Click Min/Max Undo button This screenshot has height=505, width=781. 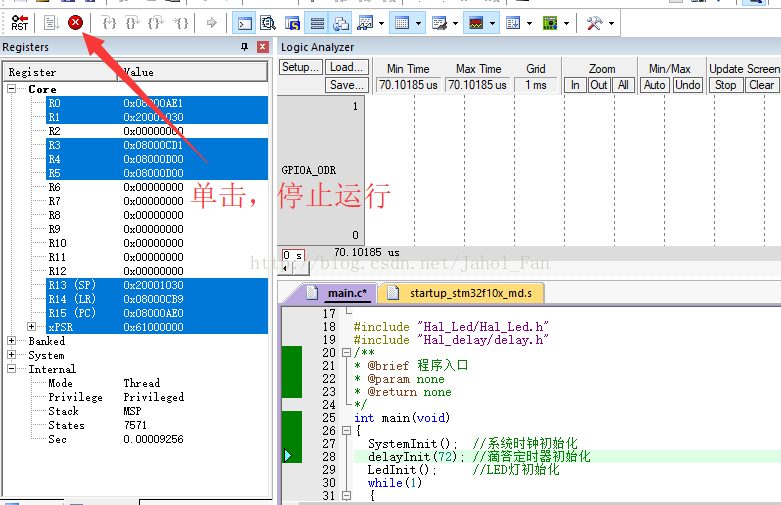(x=687, y=85)
